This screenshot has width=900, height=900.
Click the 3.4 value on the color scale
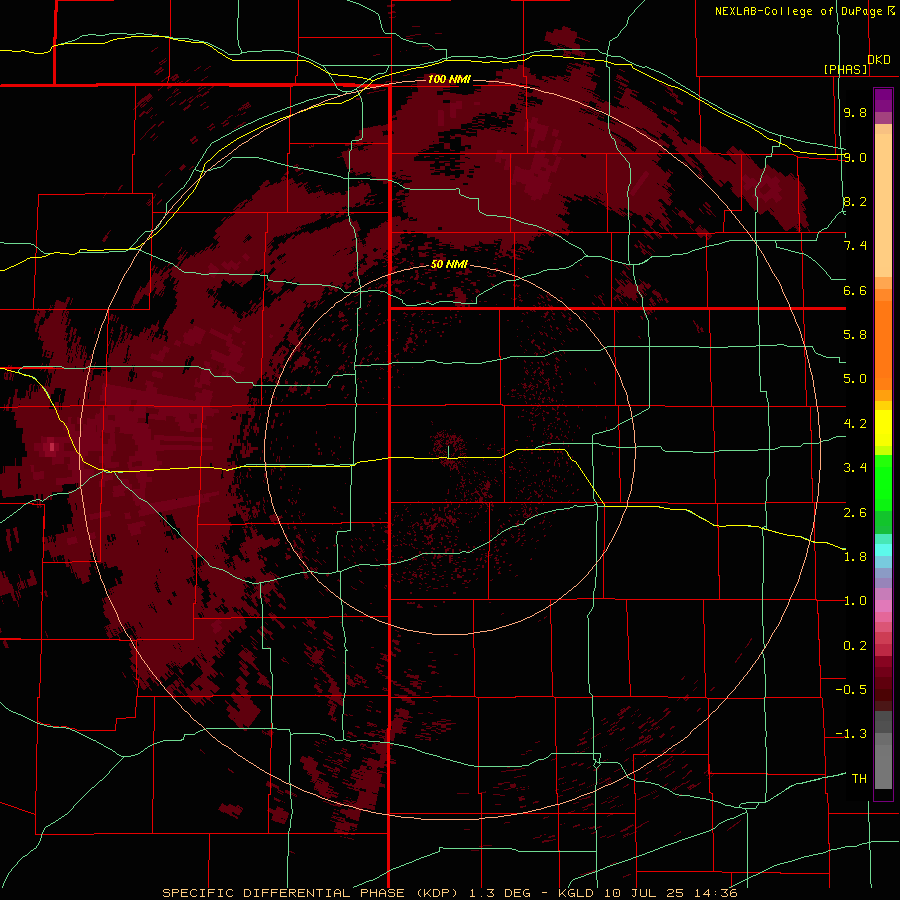click(x=855, y=468)
